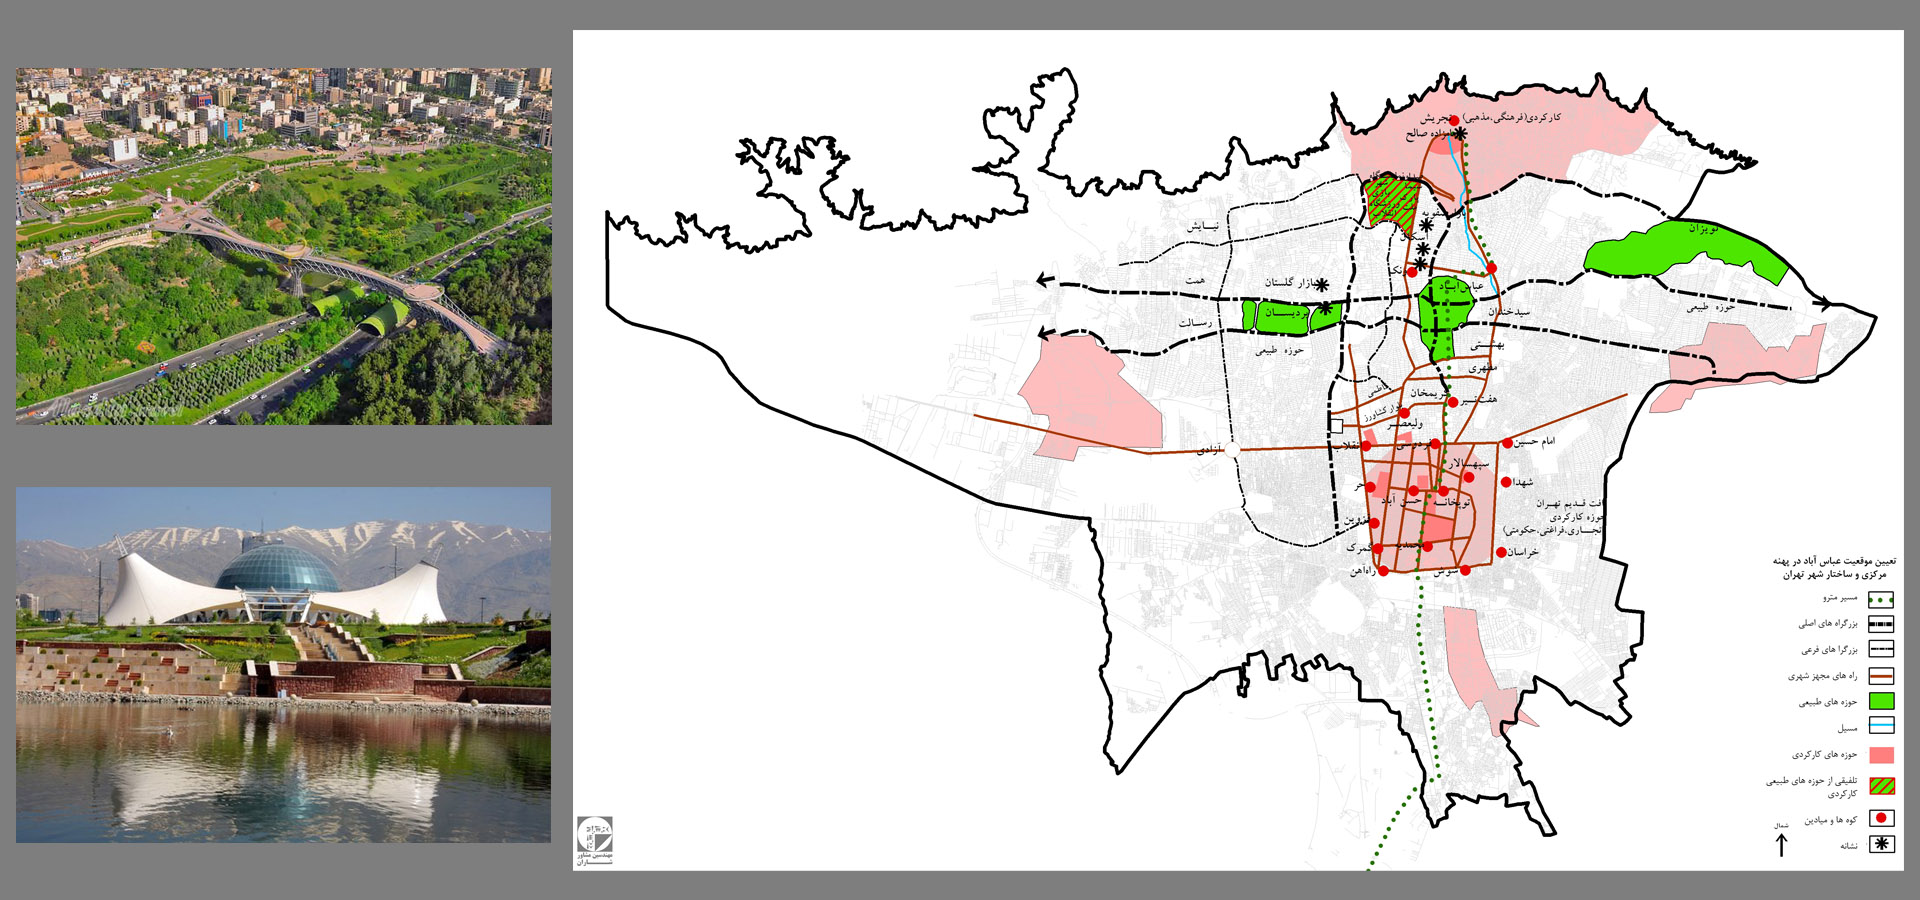This screenshot has width=1920, height=900.
Task: Click the pink functional zones legend swatch
Action: coord(1881,755)
